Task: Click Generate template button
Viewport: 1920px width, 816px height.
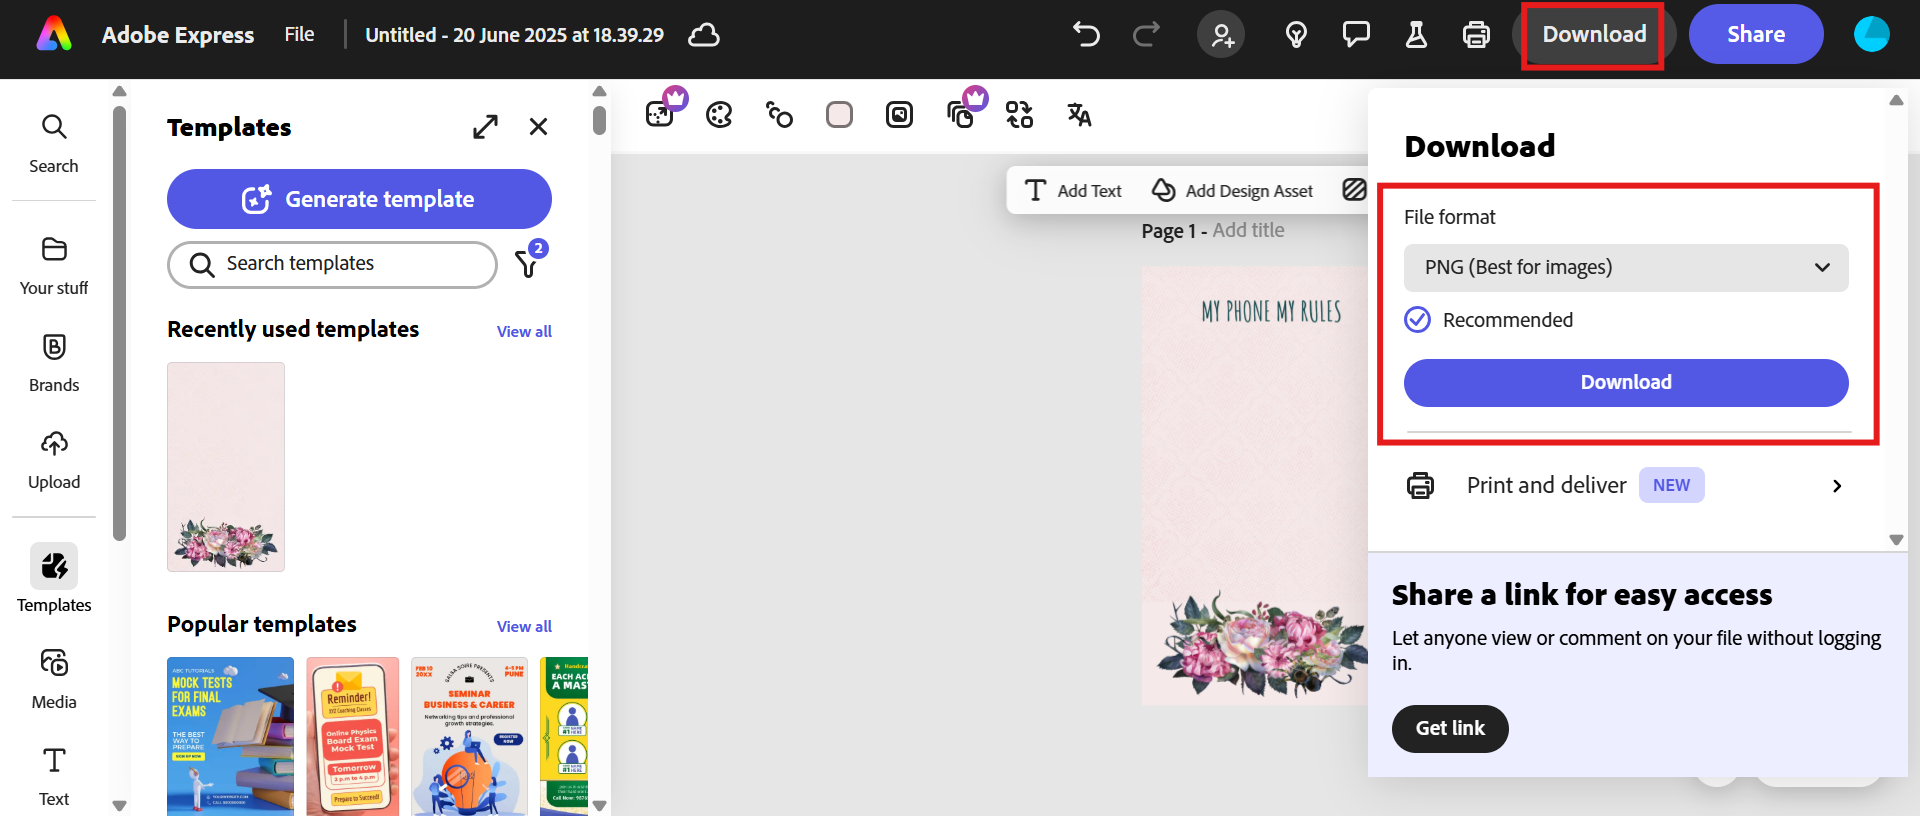Action: coord(359,199)
